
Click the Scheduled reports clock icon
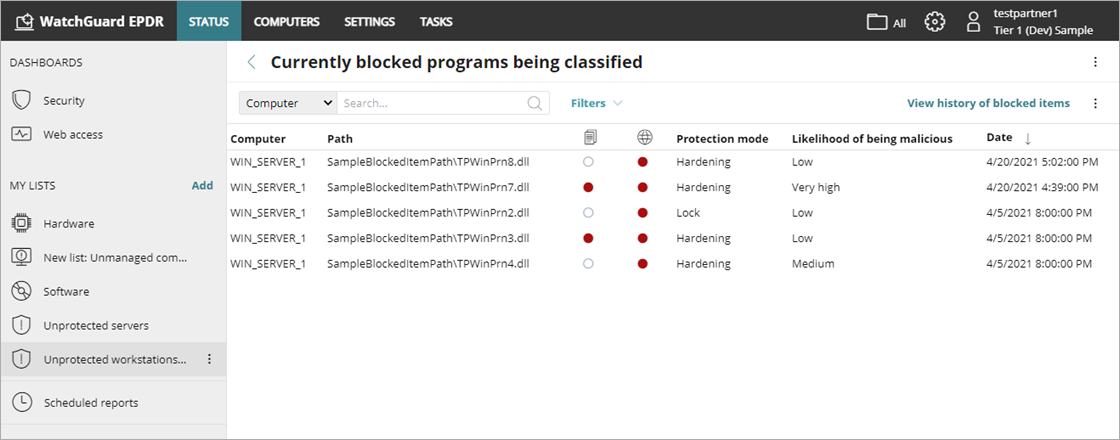21,403
